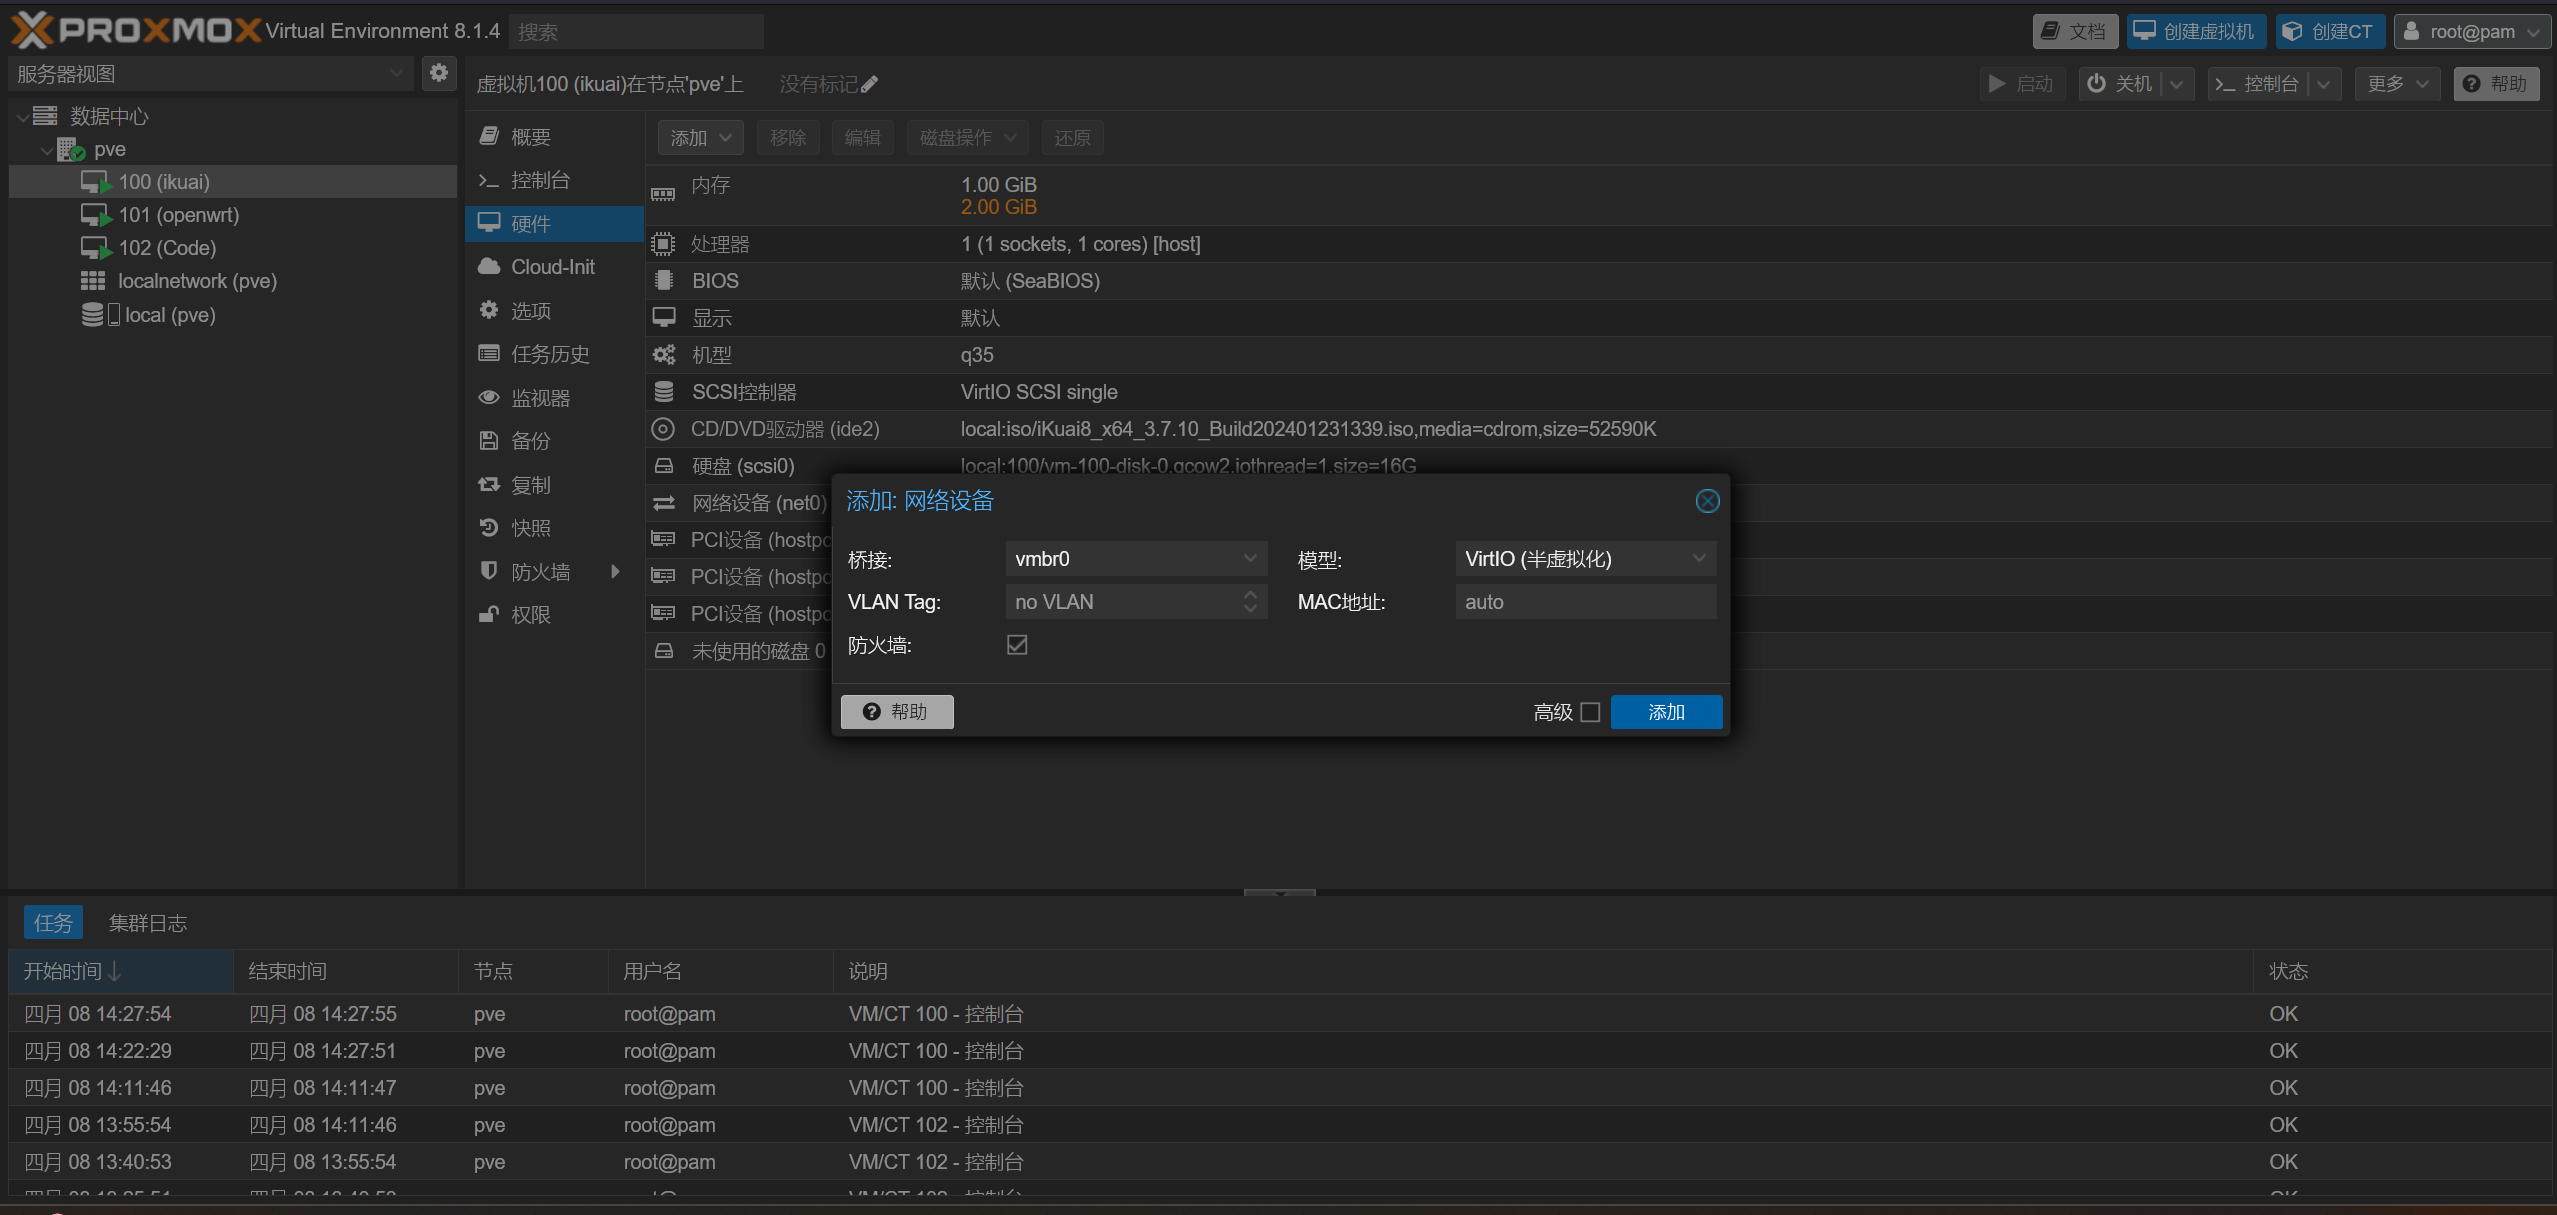Collapse the pve node in the tree
The width and height of the screenshot is (2557, 1215).
(x=46, y=148)
